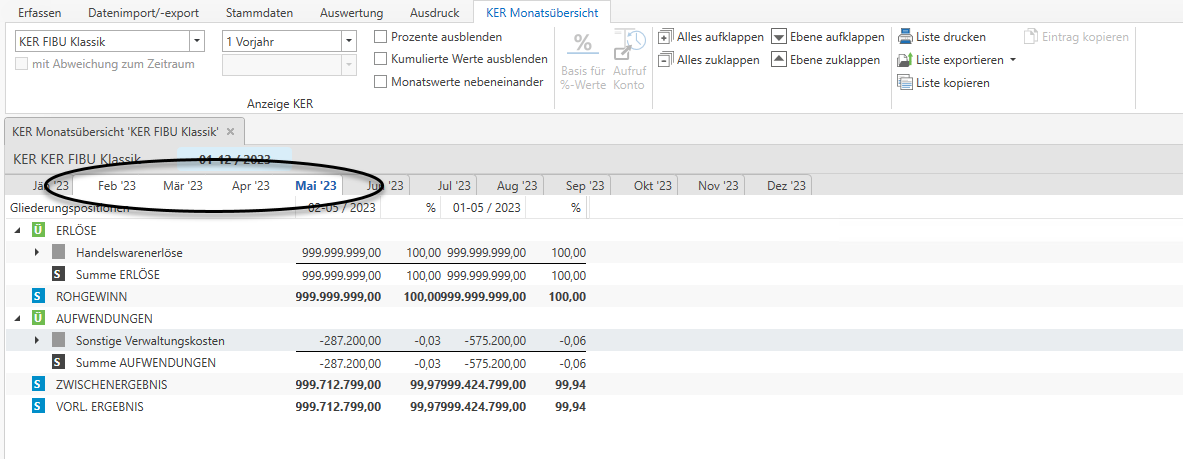Expand the Handelswarenerlöse row
Image resolution: width=1183 pixels, height=459 pixels.
click(37, 252)
